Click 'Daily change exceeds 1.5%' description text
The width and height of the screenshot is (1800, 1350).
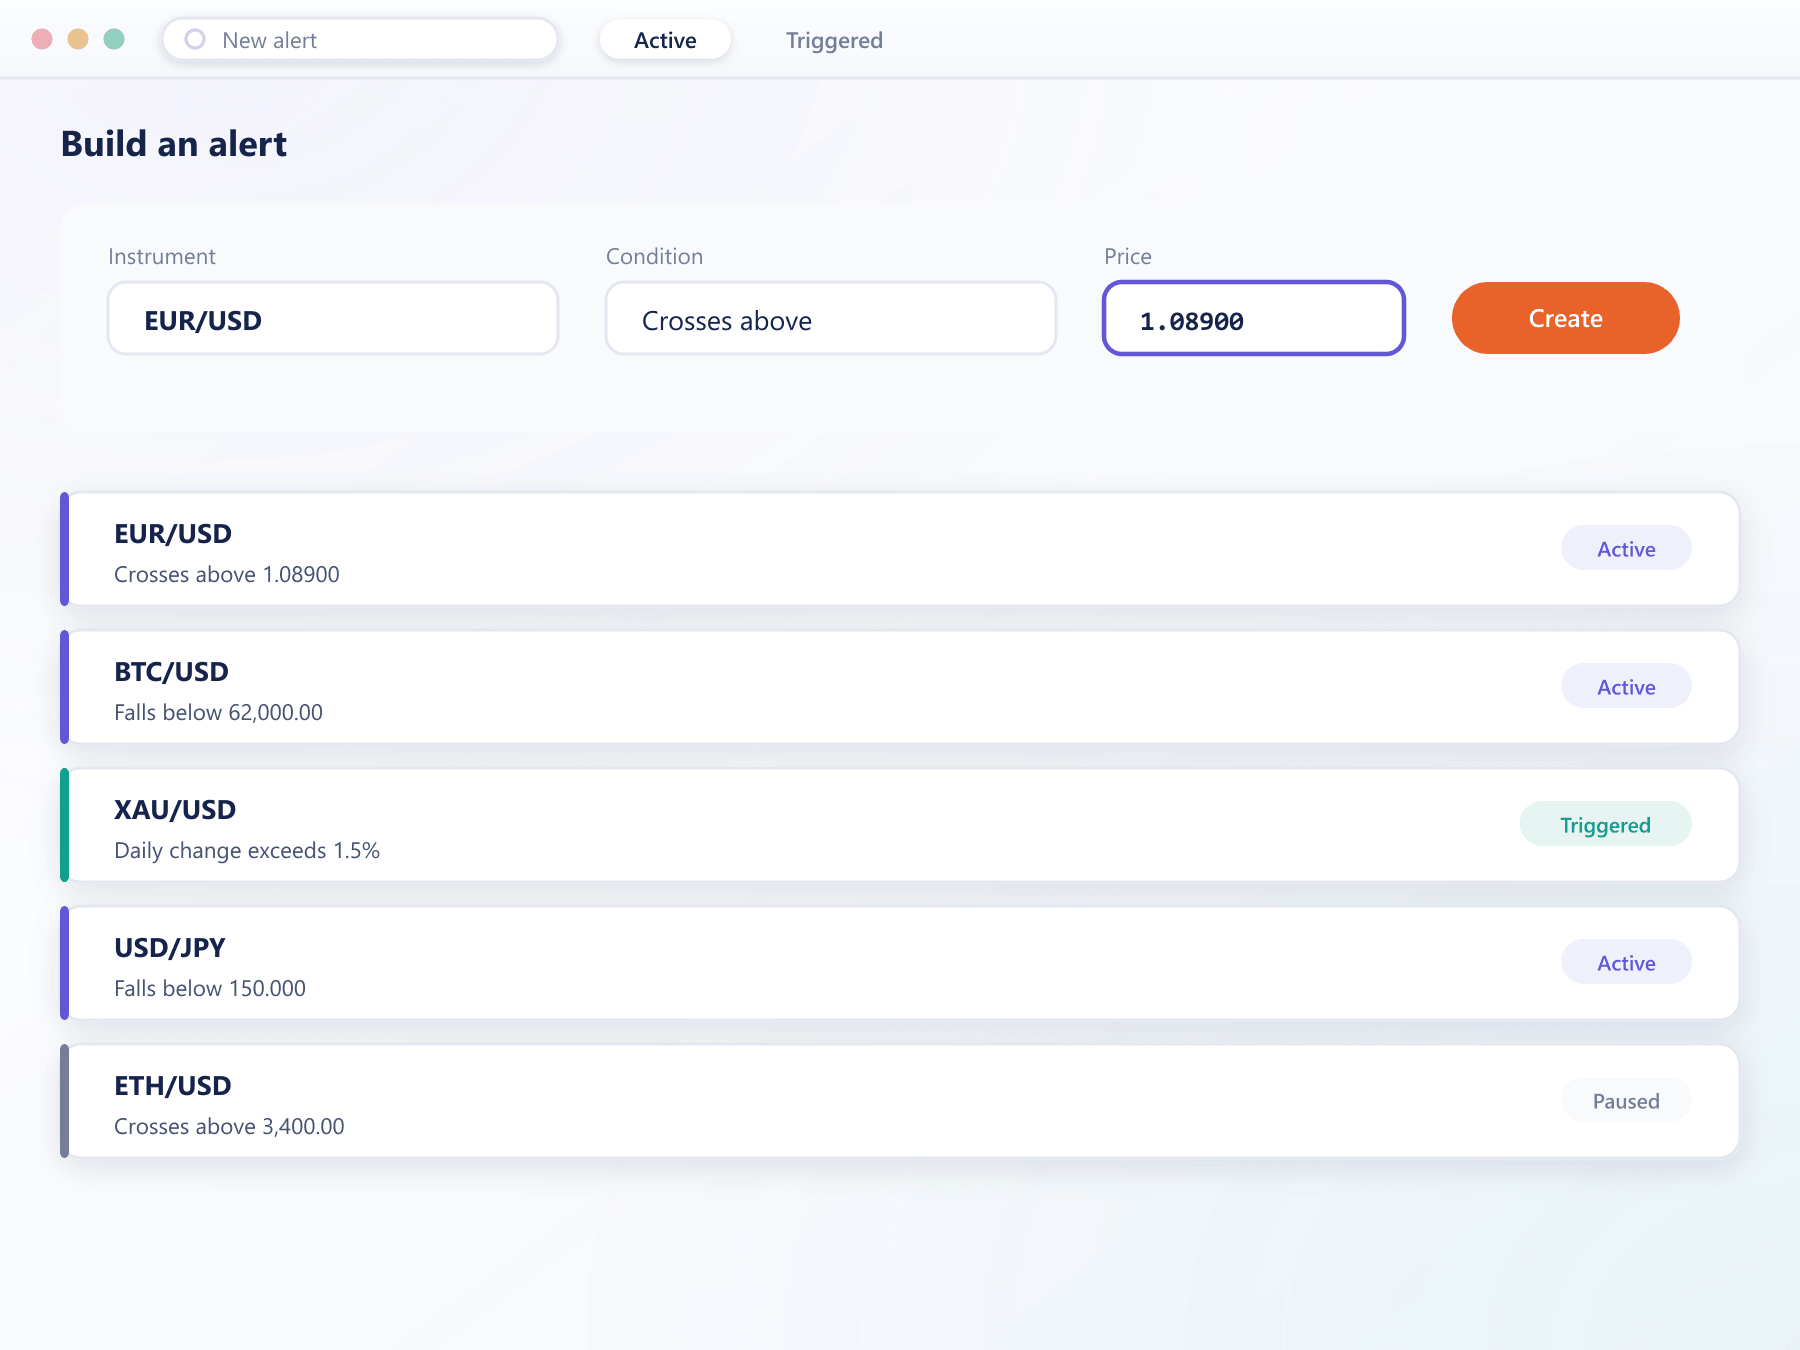click(x=247, y=851)
